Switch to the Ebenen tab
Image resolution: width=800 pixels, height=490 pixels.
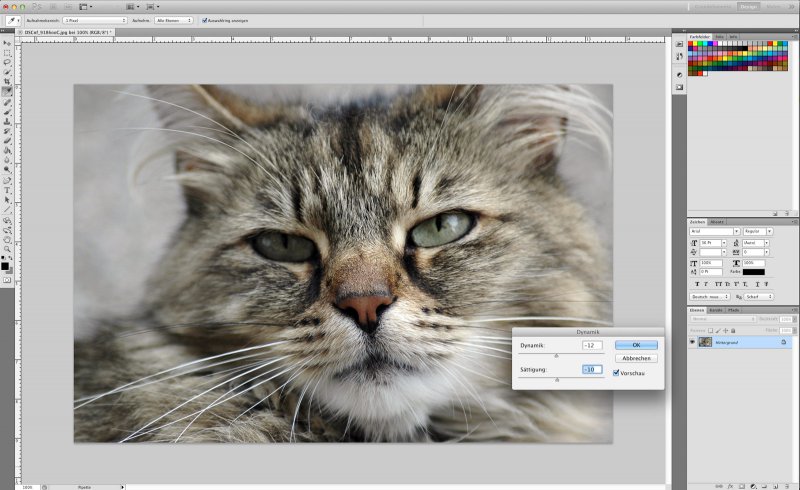696,310
